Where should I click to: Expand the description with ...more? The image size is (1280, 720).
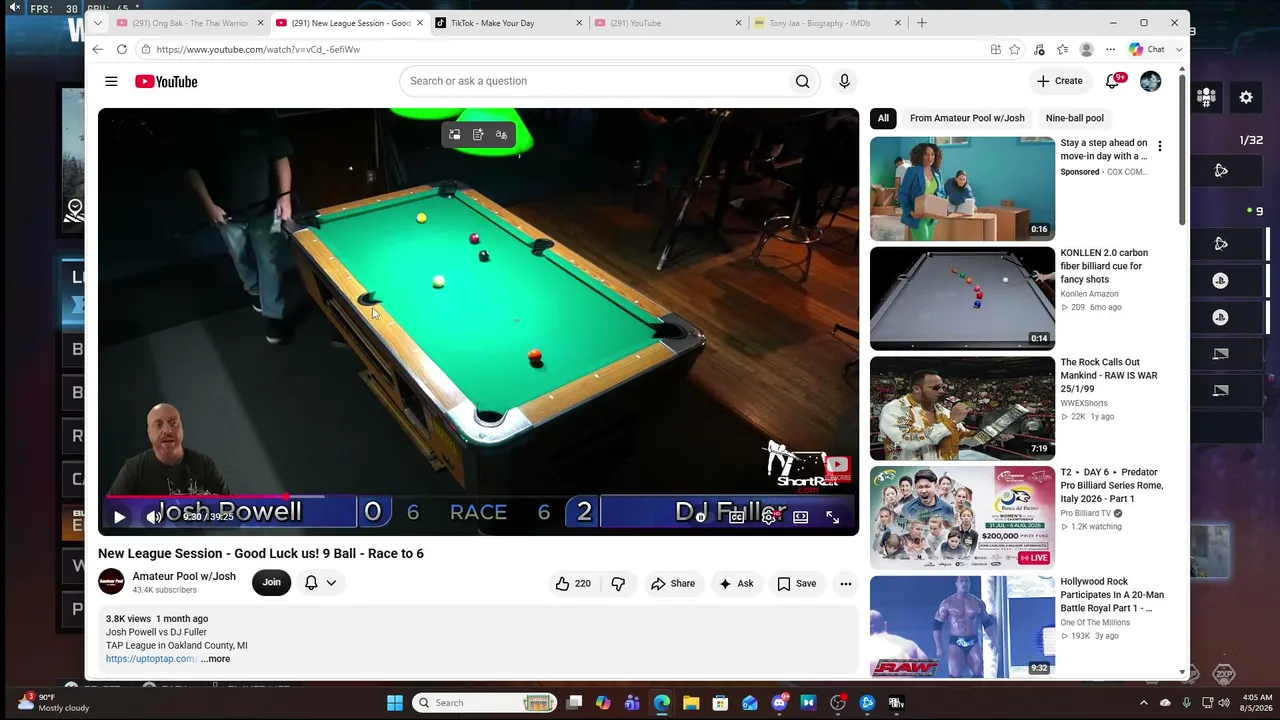click(215, 659)
